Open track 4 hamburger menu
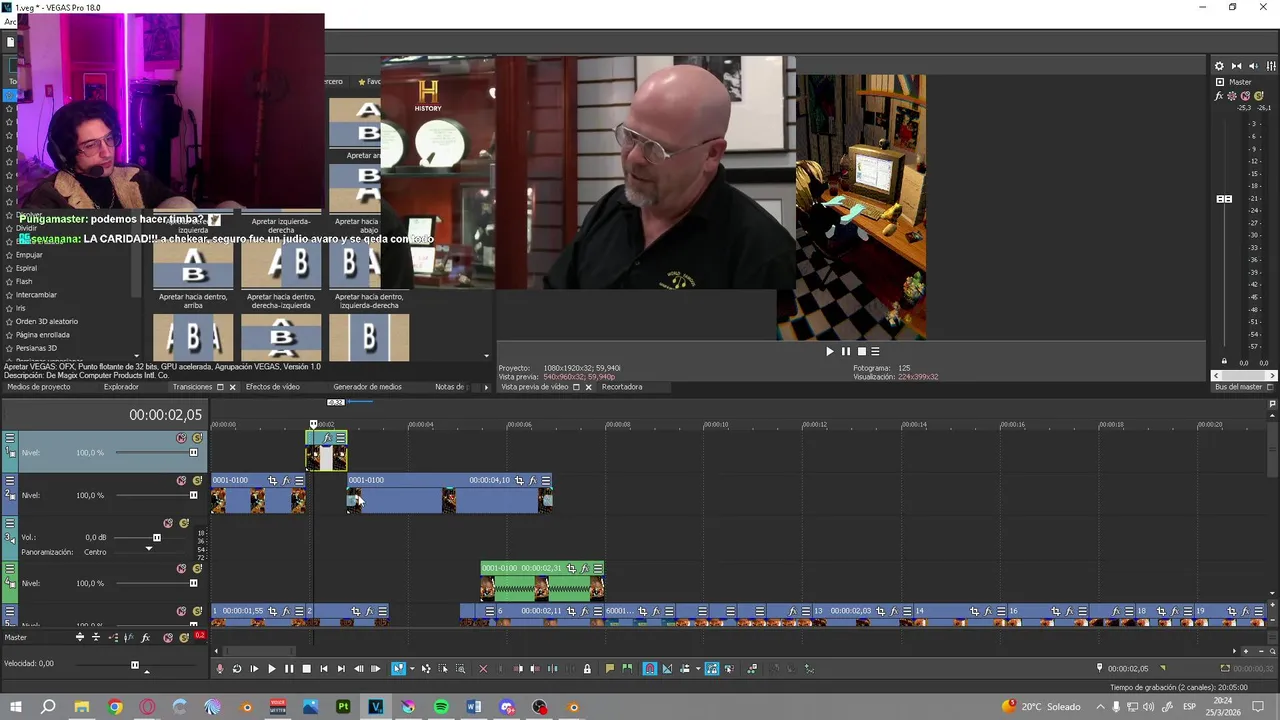Screen dimensions: 1280x720 pyautogui.click(x=10, y=569)
